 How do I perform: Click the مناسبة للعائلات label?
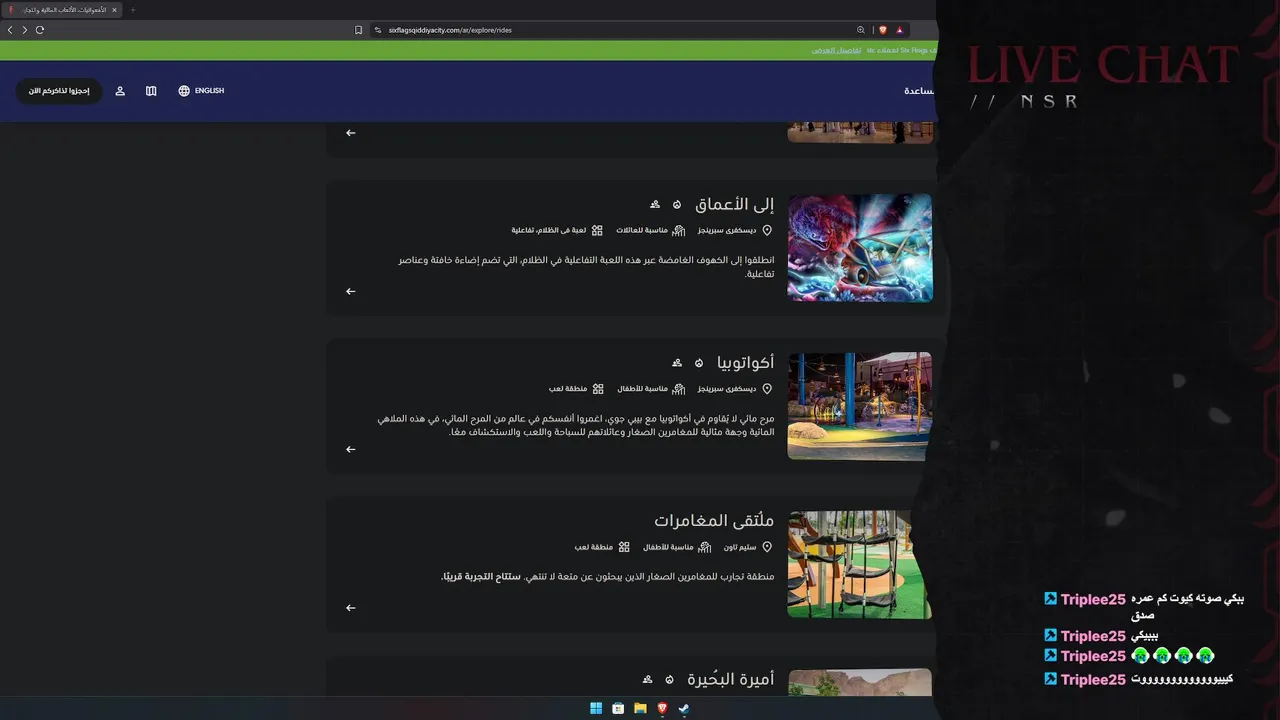[x=642, y=230]
